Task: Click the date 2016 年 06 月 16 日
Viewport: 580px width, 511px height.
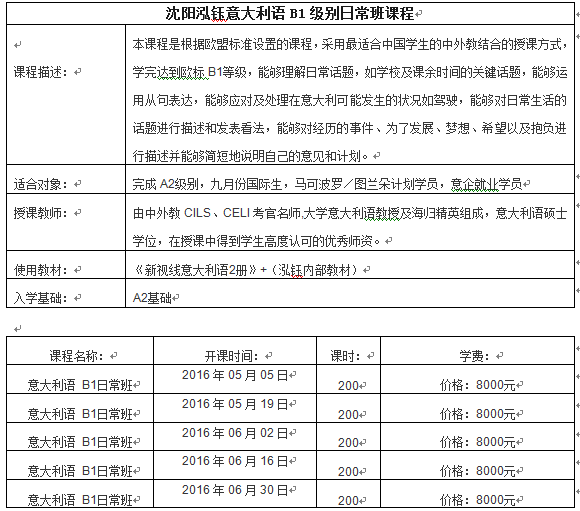Action: pos(235,461)
